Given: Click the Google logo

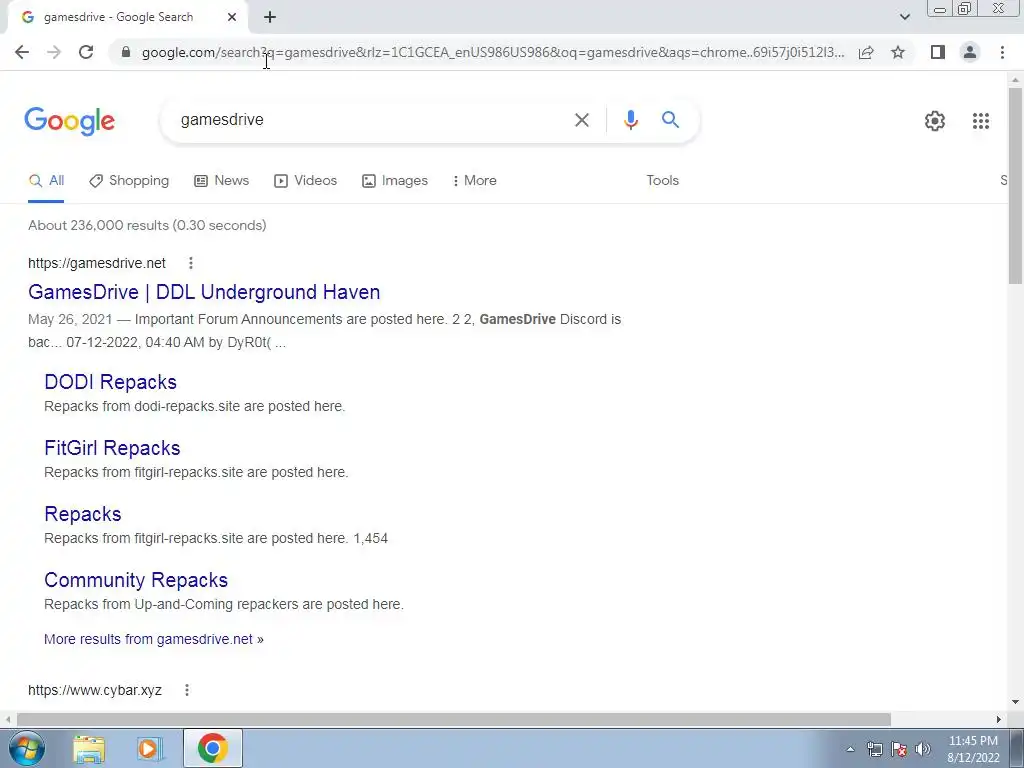Looking at the screenshot, I should pyautogui.click(x=70, y=121).
